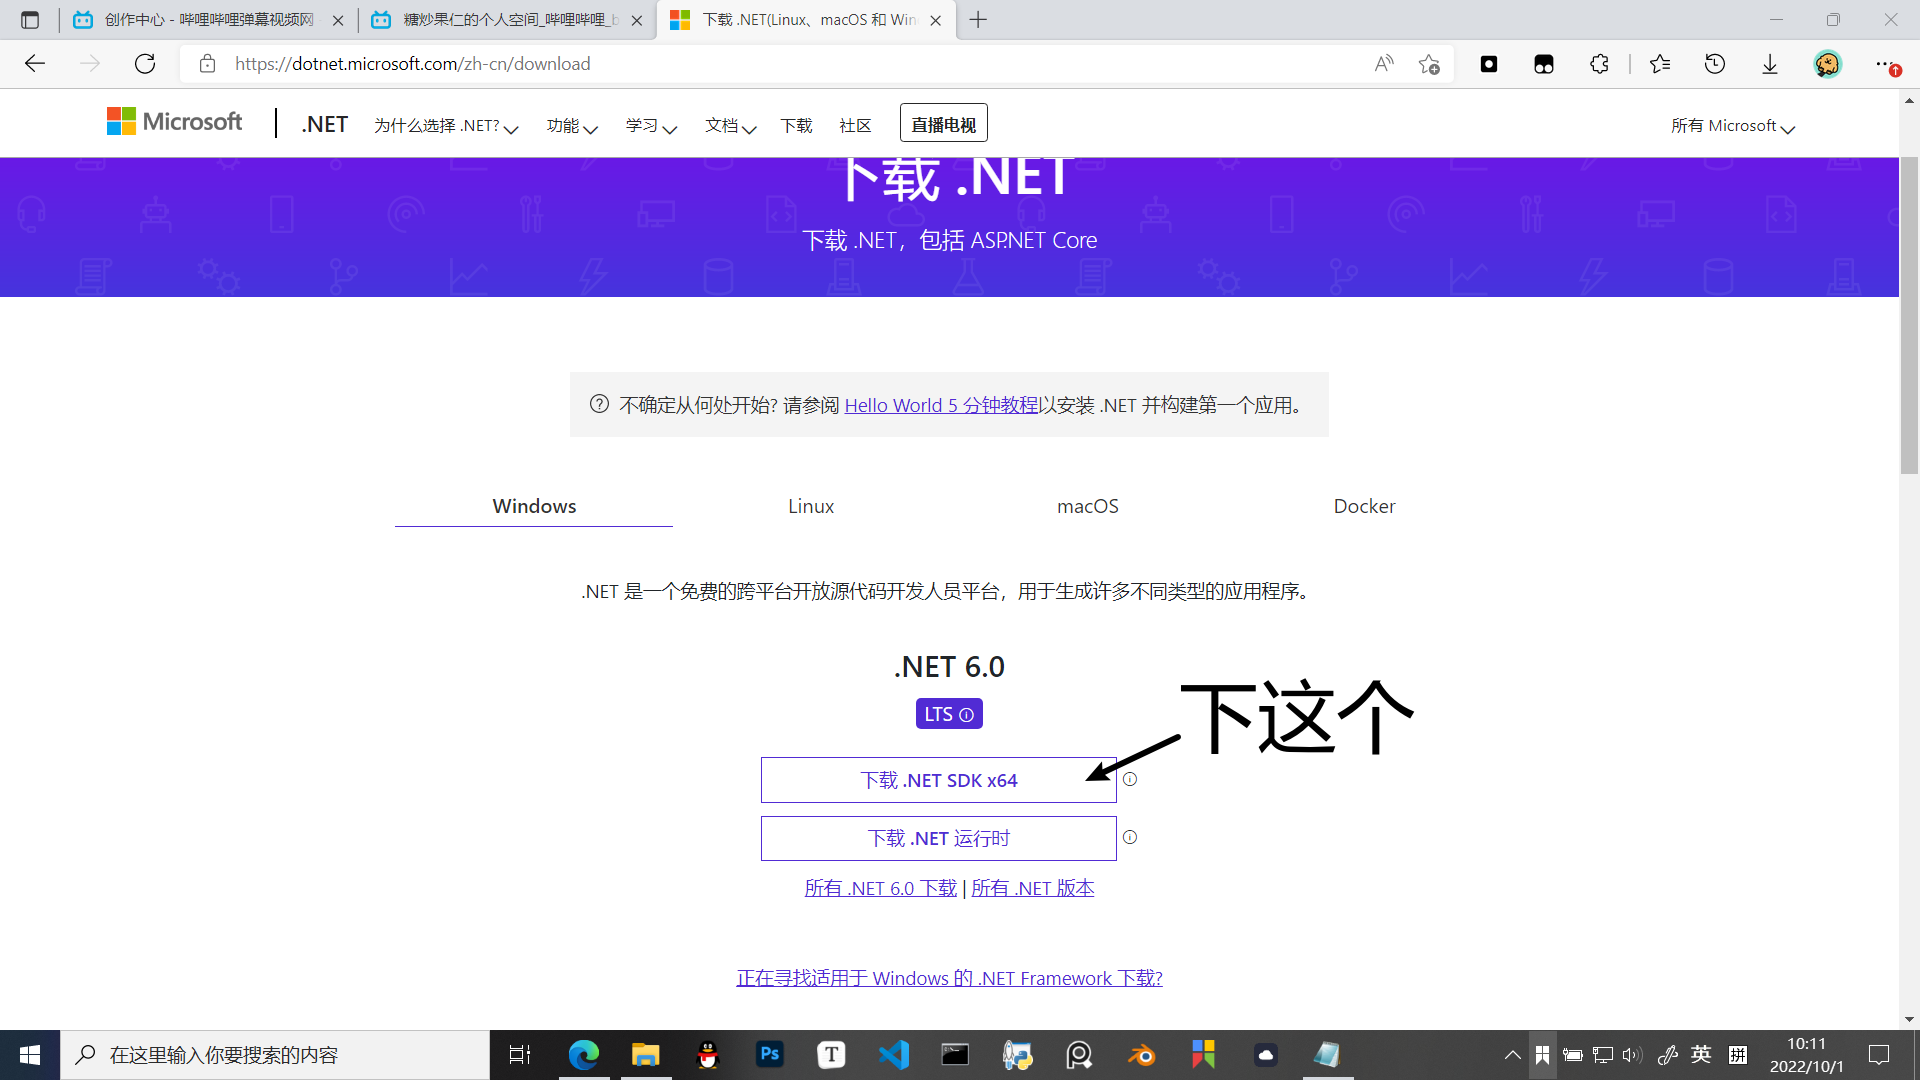Open the .NET Framework 下载 link
The width and height of the screenshot is (1920, 1080).
(x=949, y=978)
